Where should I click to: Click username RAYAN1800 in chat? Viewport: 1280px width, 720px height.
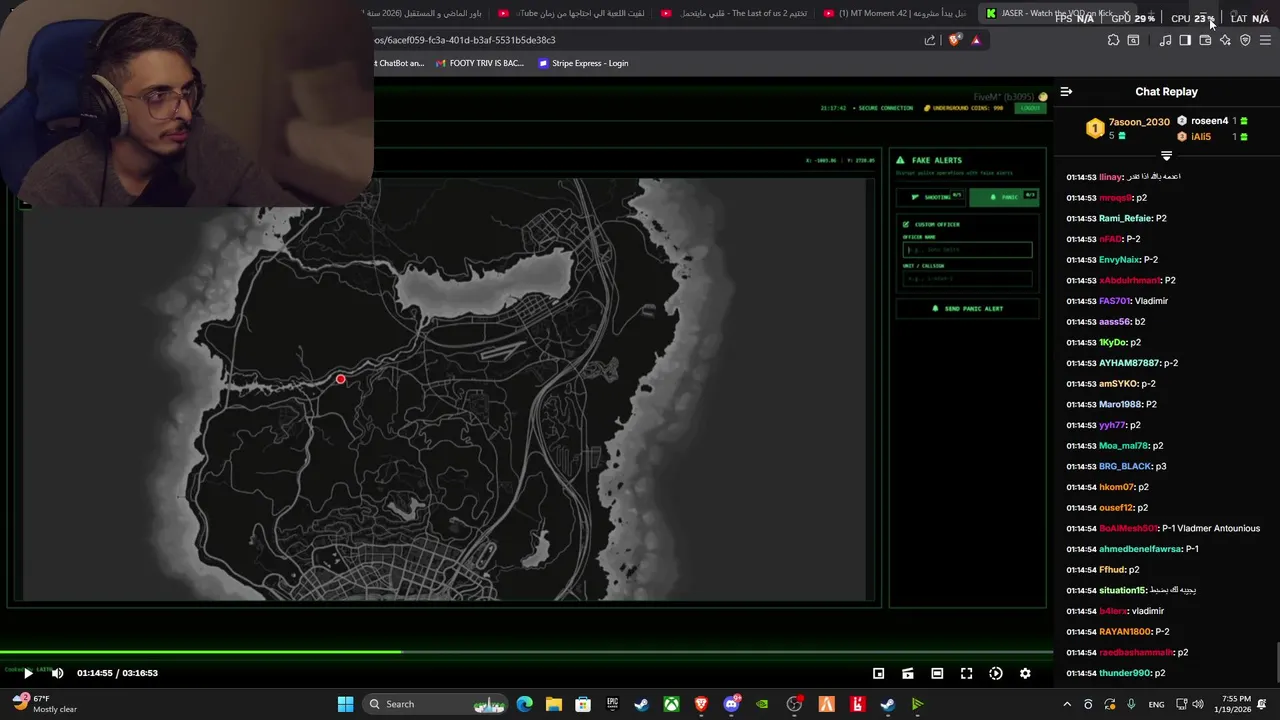[x=1125, y=632]
